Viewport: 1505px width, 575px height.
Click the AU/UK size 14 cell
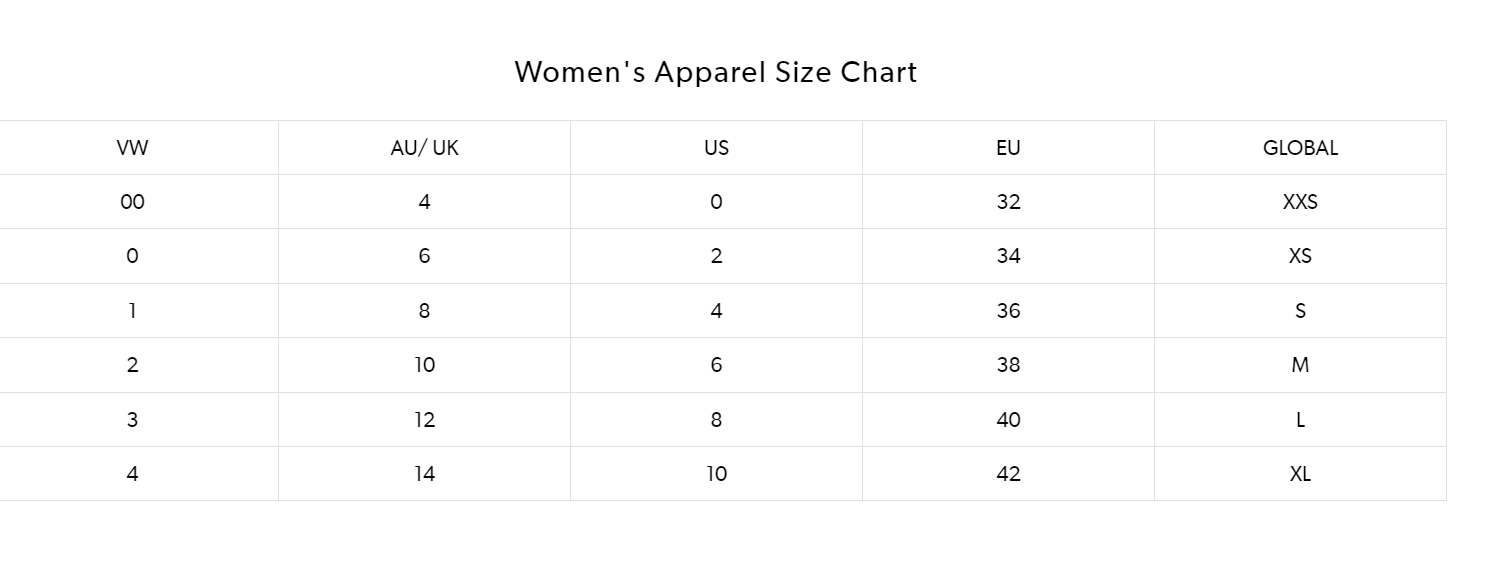[x=424, y=474]
